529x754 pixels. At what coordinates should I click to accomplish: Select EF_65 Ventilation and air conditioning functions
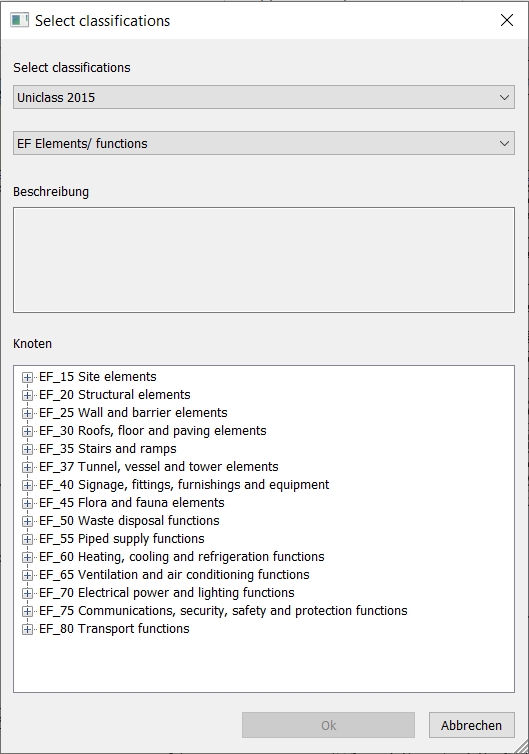[174, 575]
